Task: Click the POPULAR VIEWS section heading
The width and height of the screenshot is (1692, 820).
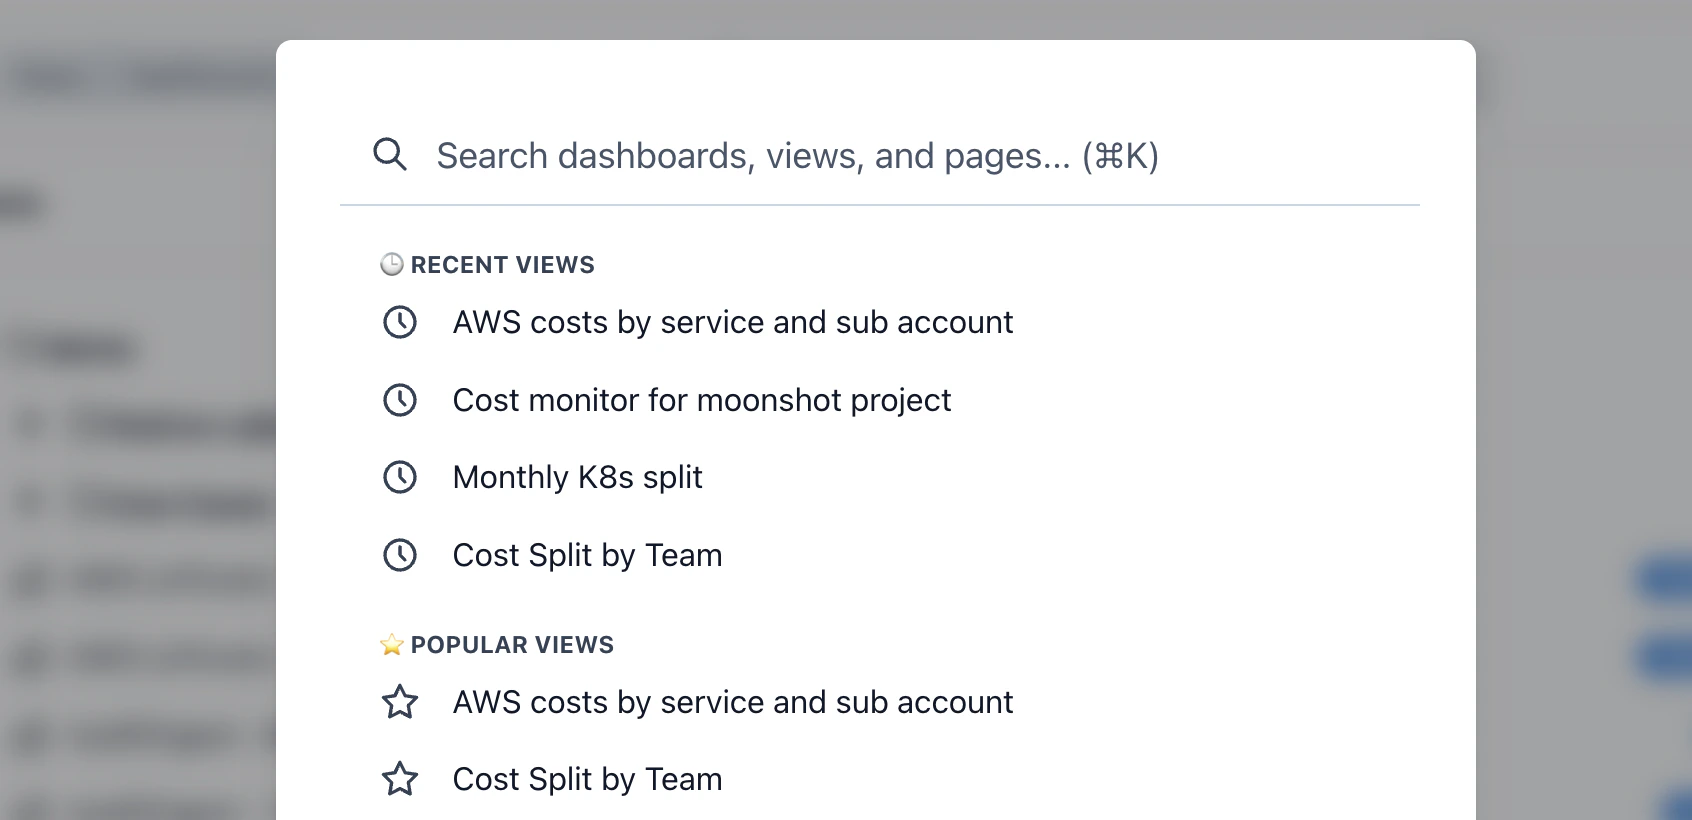Action: [512, 645]
